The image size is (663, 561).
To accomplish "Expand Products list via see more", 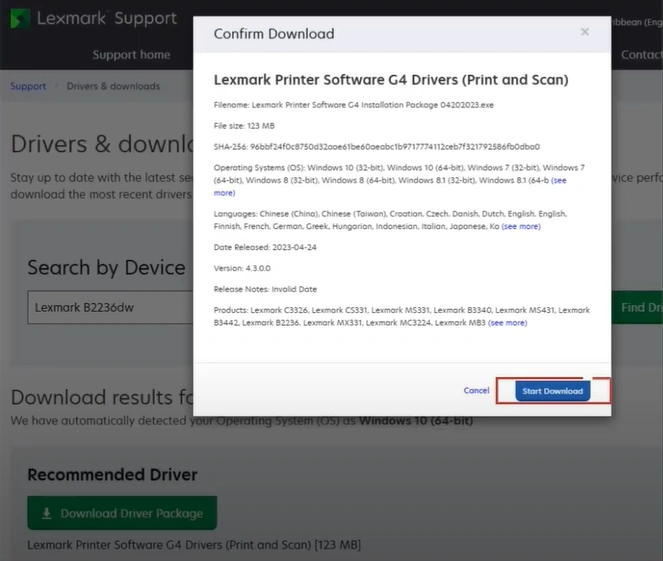I will coord(507,323).
